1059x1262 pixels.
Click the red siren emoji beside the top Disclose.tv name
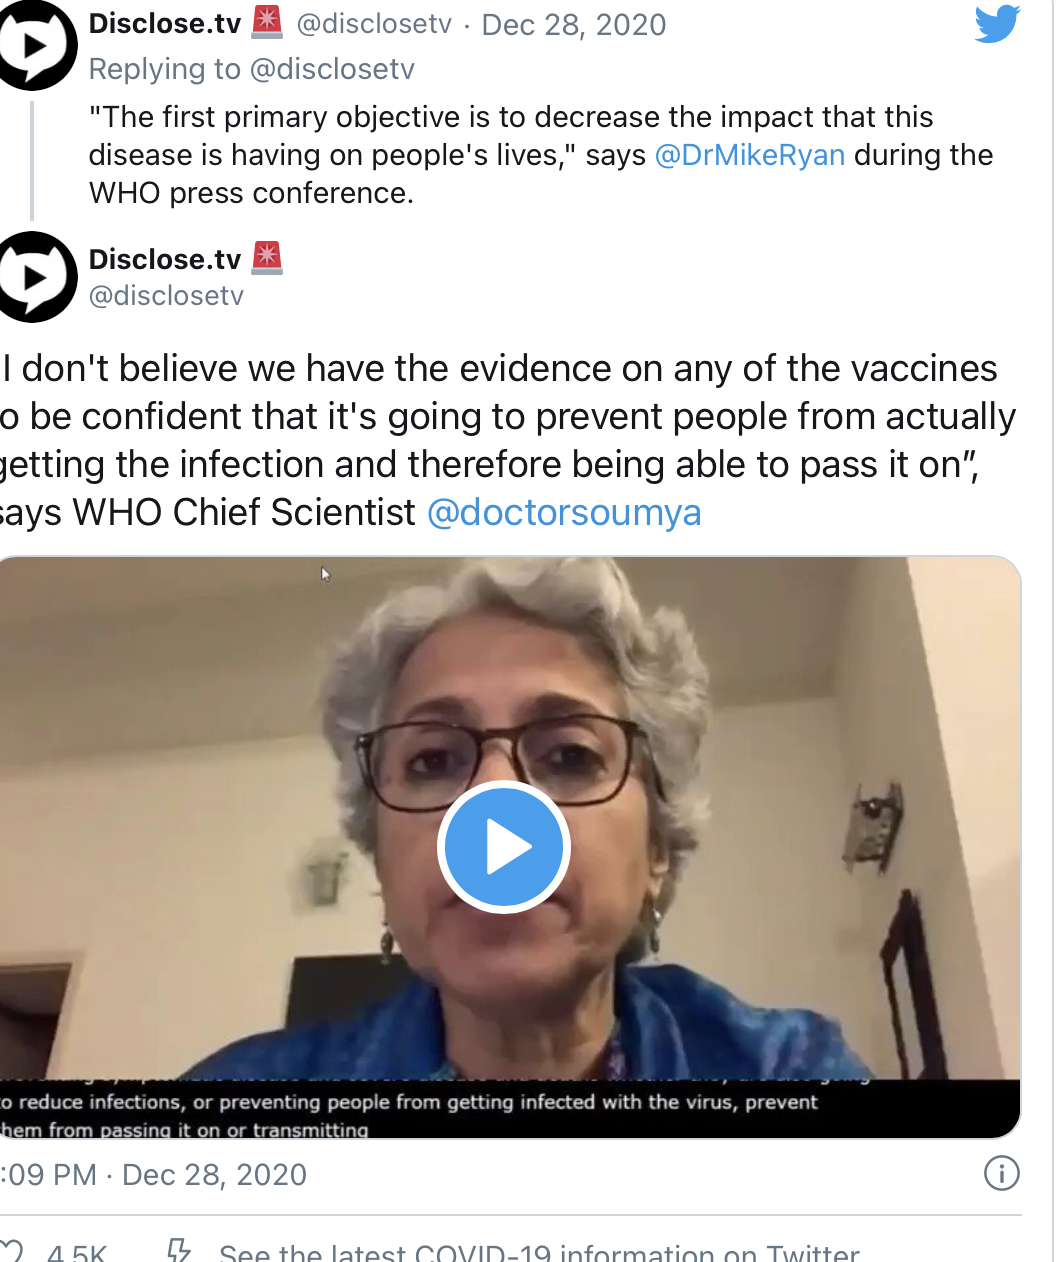[267, 22]
